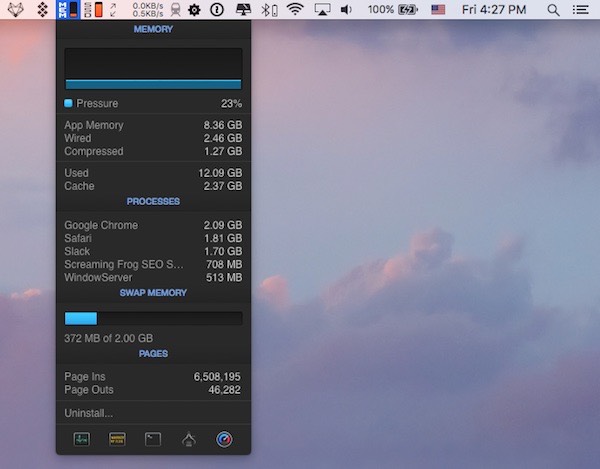This screenshot has width=600, height=469.
Task: Select the Google Chrome process row
Action: (153, 225)
